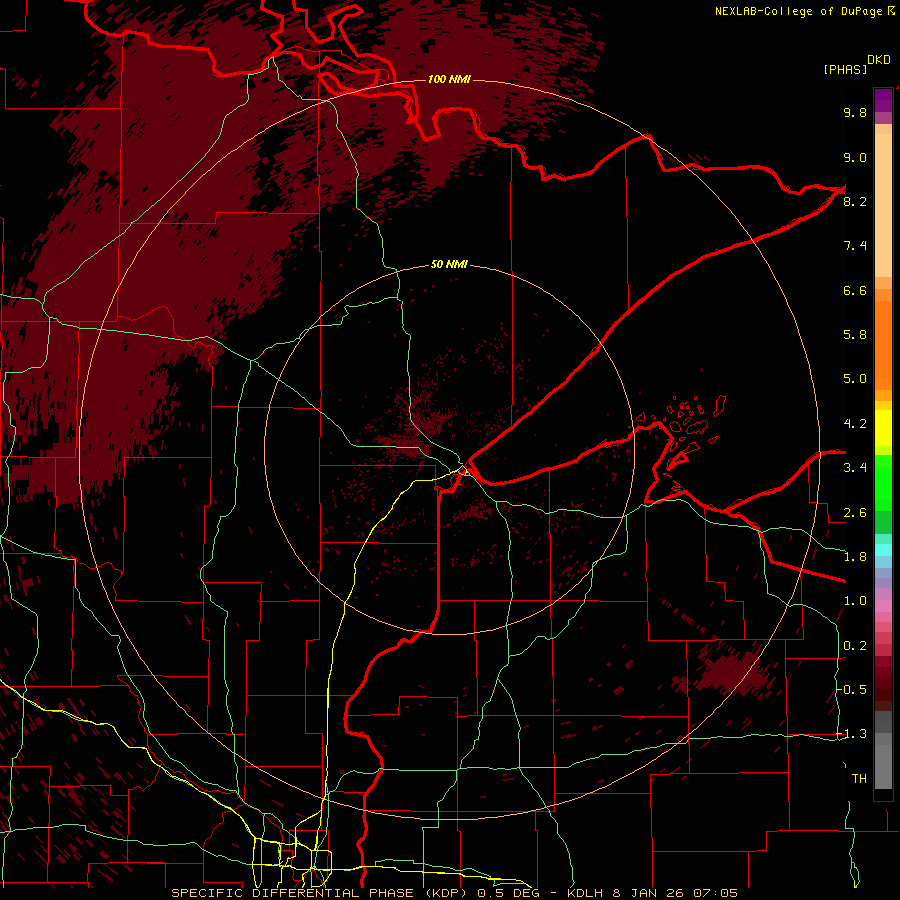Click the 1.8 scale value

[x=855, y=557]
